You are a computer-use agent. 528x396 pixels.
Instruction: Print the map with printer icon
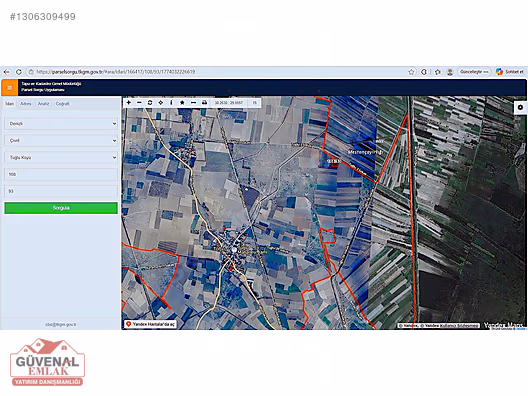coord(204,102)
